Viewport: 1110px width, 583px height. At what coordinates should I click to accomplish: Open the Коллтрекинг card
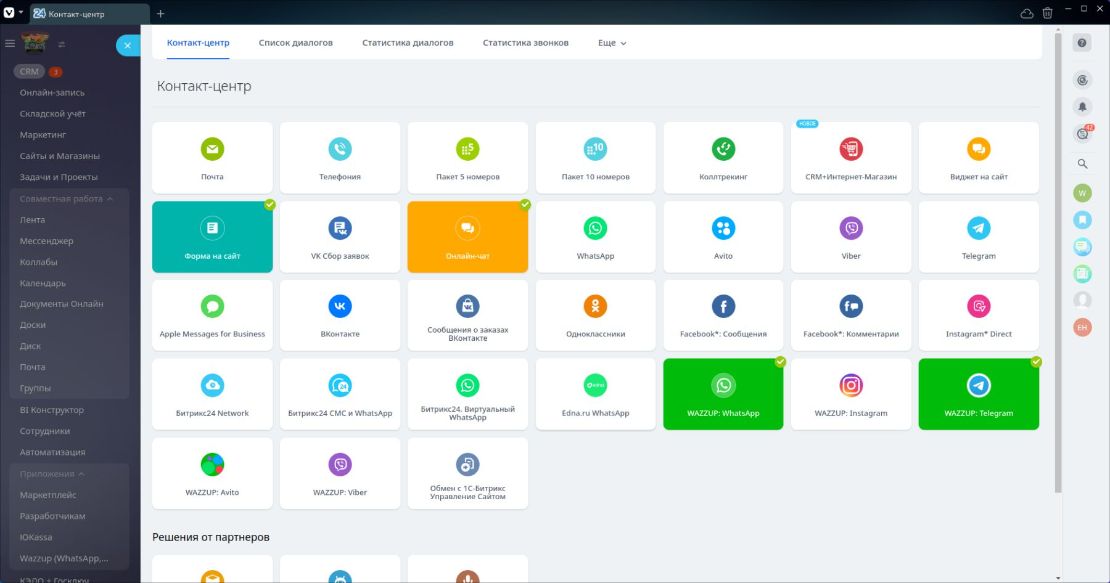pyautogui.click(x=723, y=157)
